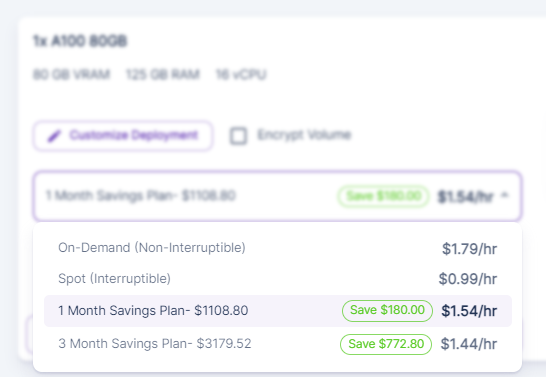Select On-Demand (Non-Interruptible) pricing option

(278, 248)
